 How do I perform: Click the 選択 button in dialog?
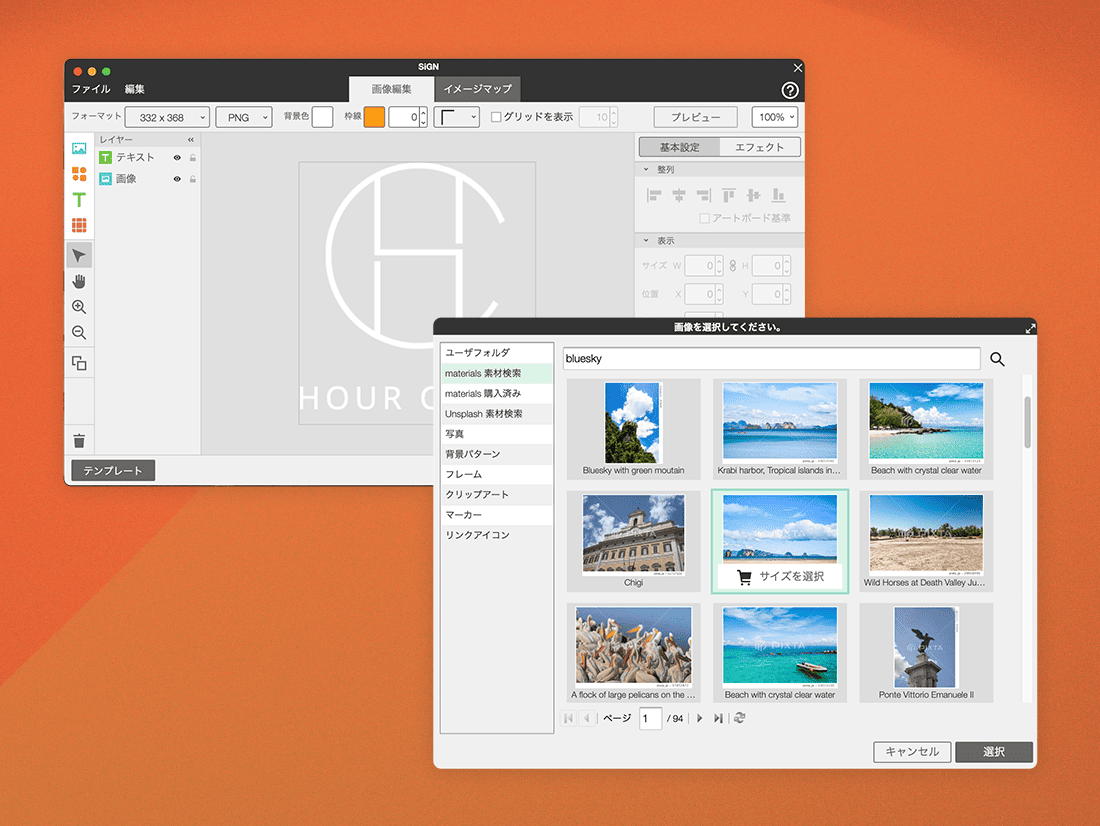pyautogui.click(x=994, y=752)
